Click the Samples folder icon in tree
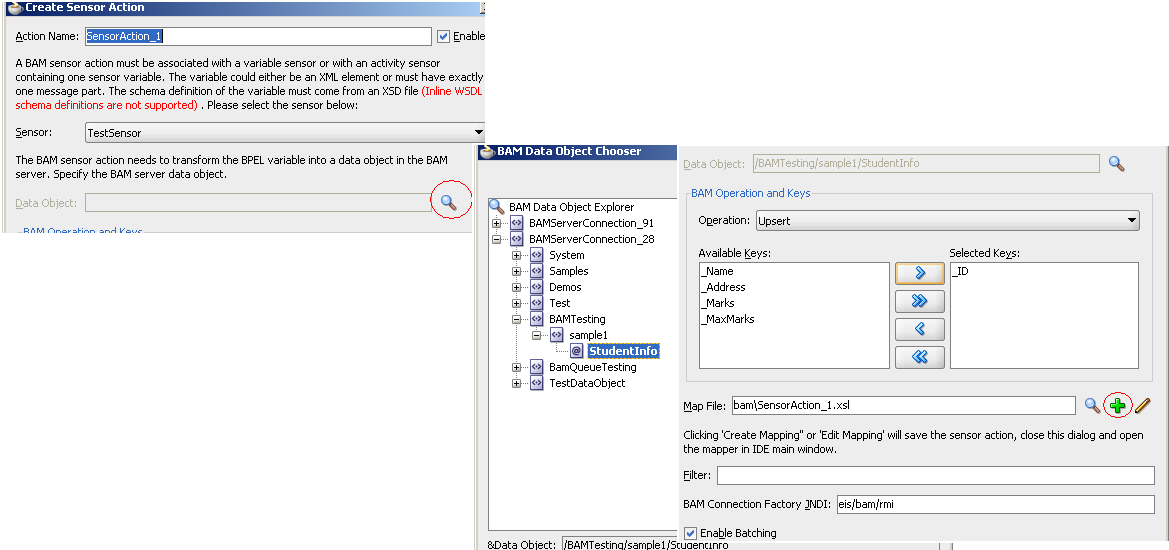 537,271
